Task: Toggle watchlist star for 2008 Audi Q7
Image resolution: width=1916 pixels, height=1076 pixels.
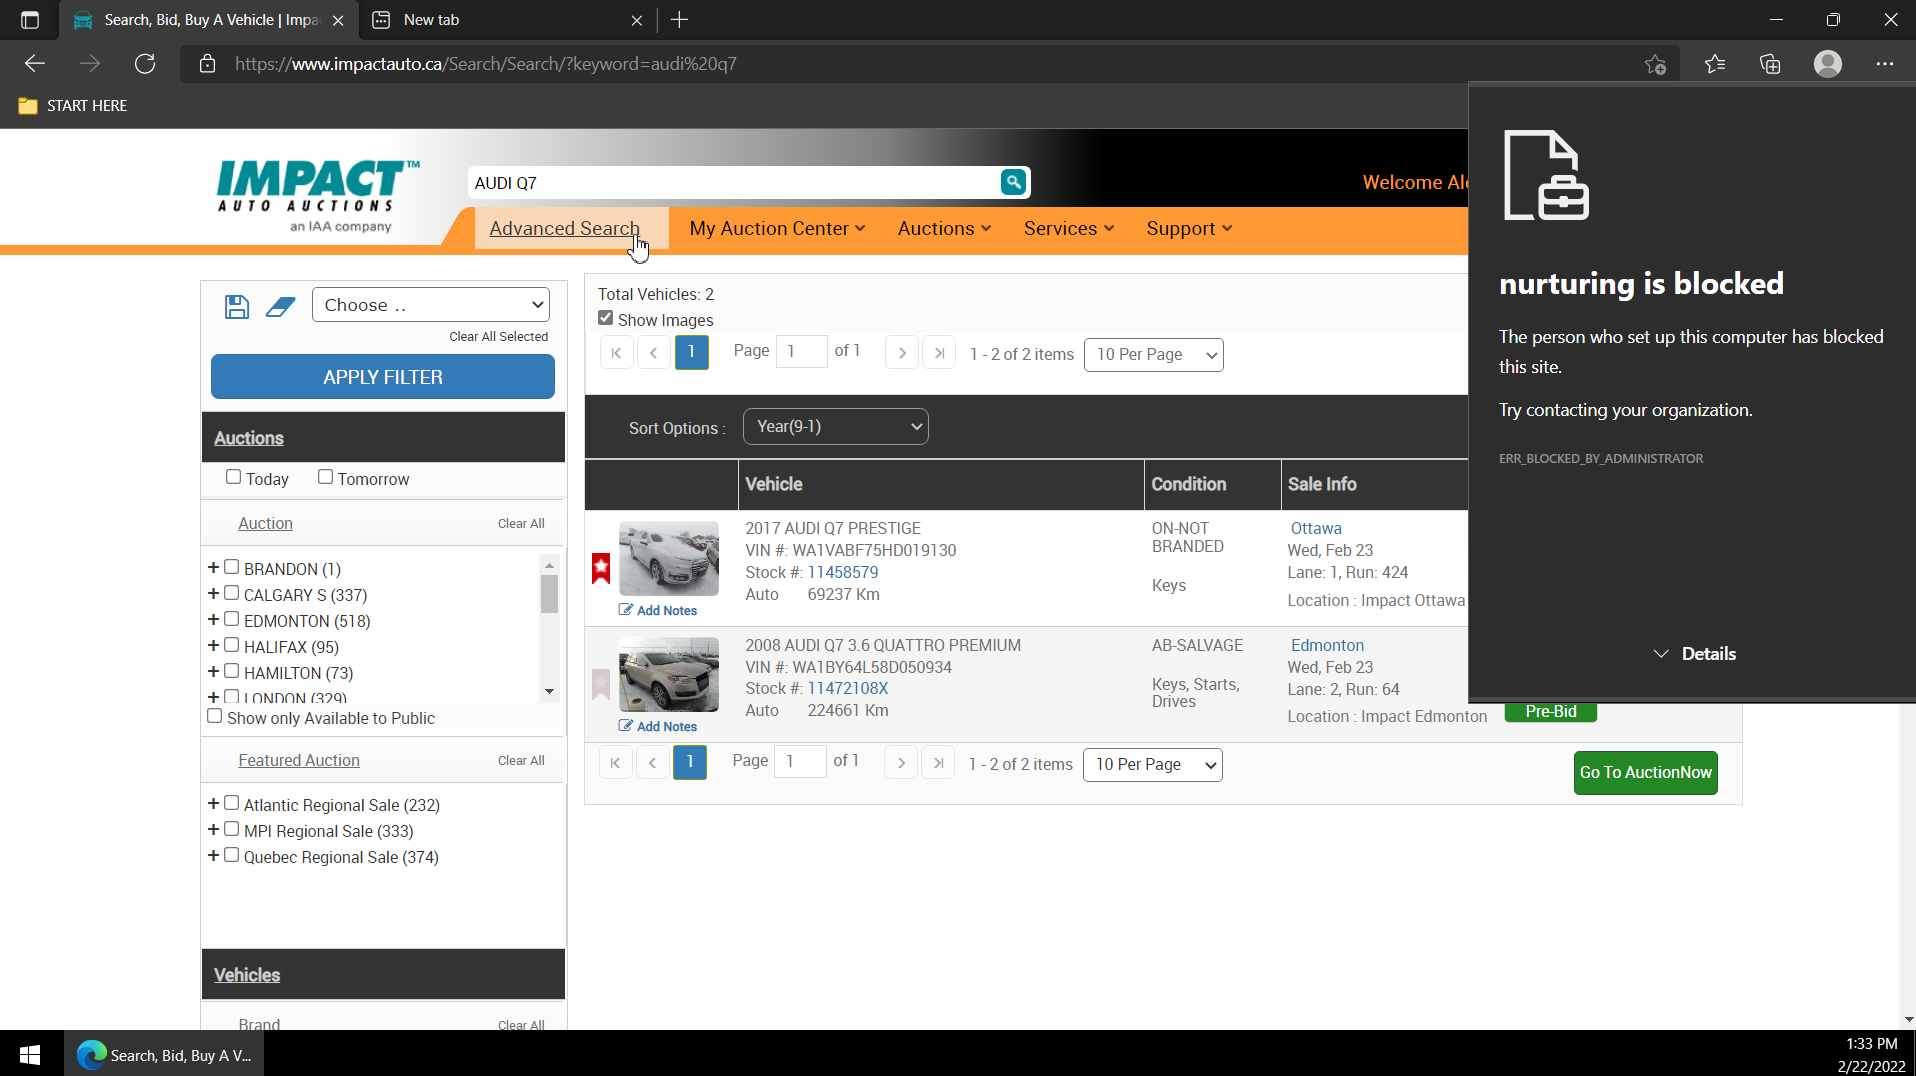Action: [601, 684]
